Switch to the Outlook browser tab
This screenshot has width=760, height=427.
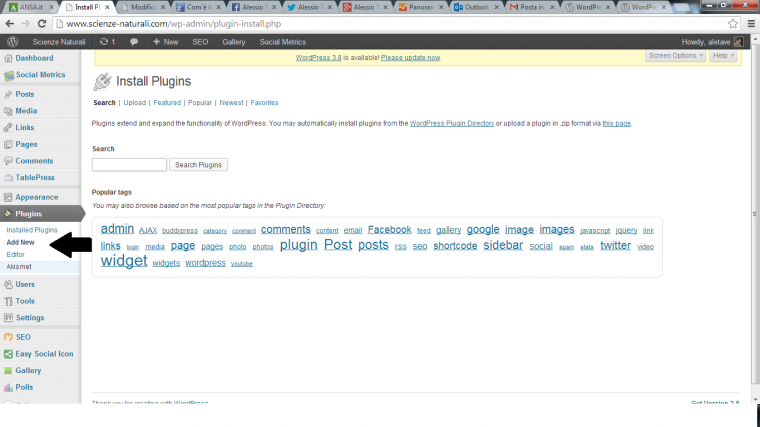point(476,7)
